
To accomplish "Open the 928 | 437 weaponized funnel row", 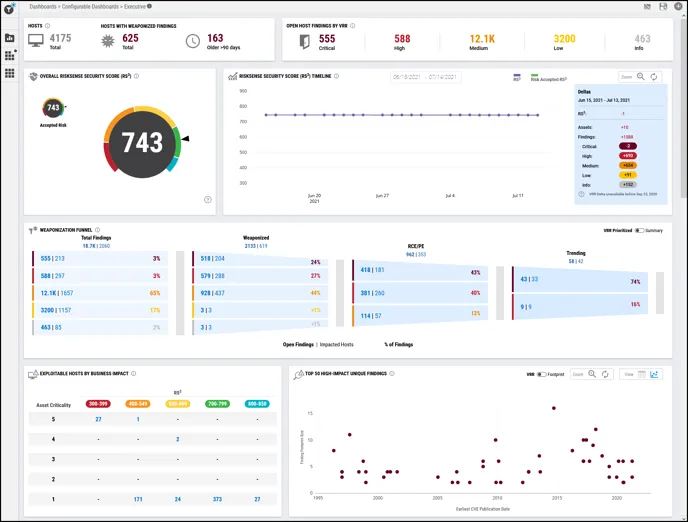I will pos(261,293).
